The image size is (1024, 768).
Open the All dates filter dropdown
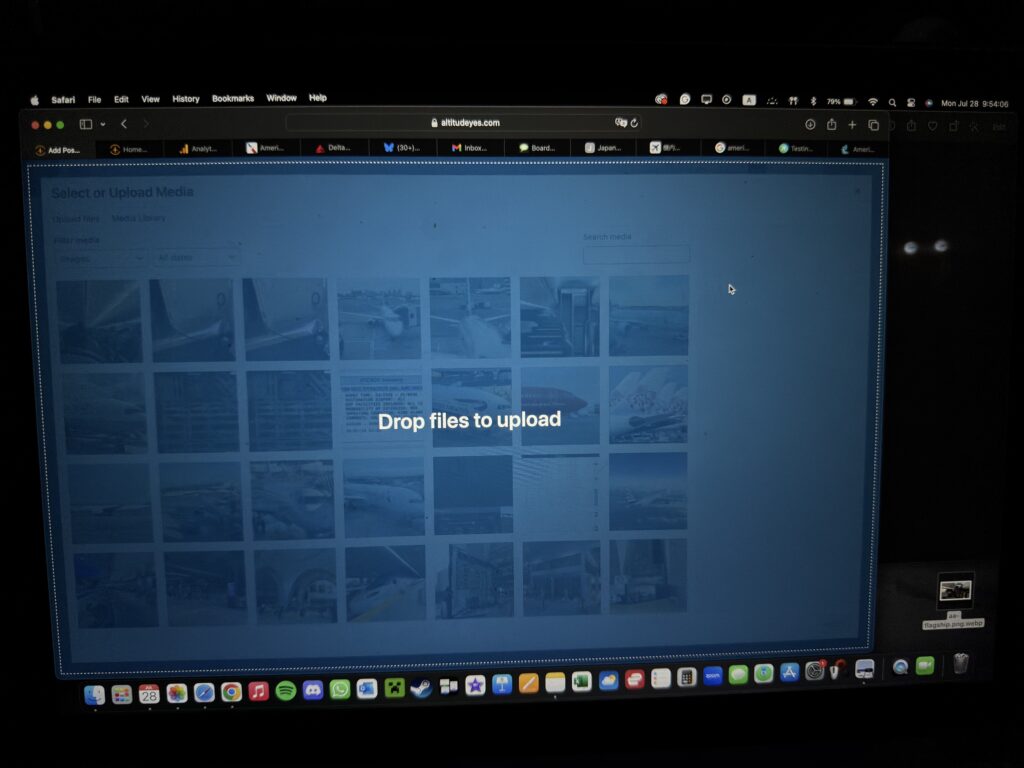[196, 257]
